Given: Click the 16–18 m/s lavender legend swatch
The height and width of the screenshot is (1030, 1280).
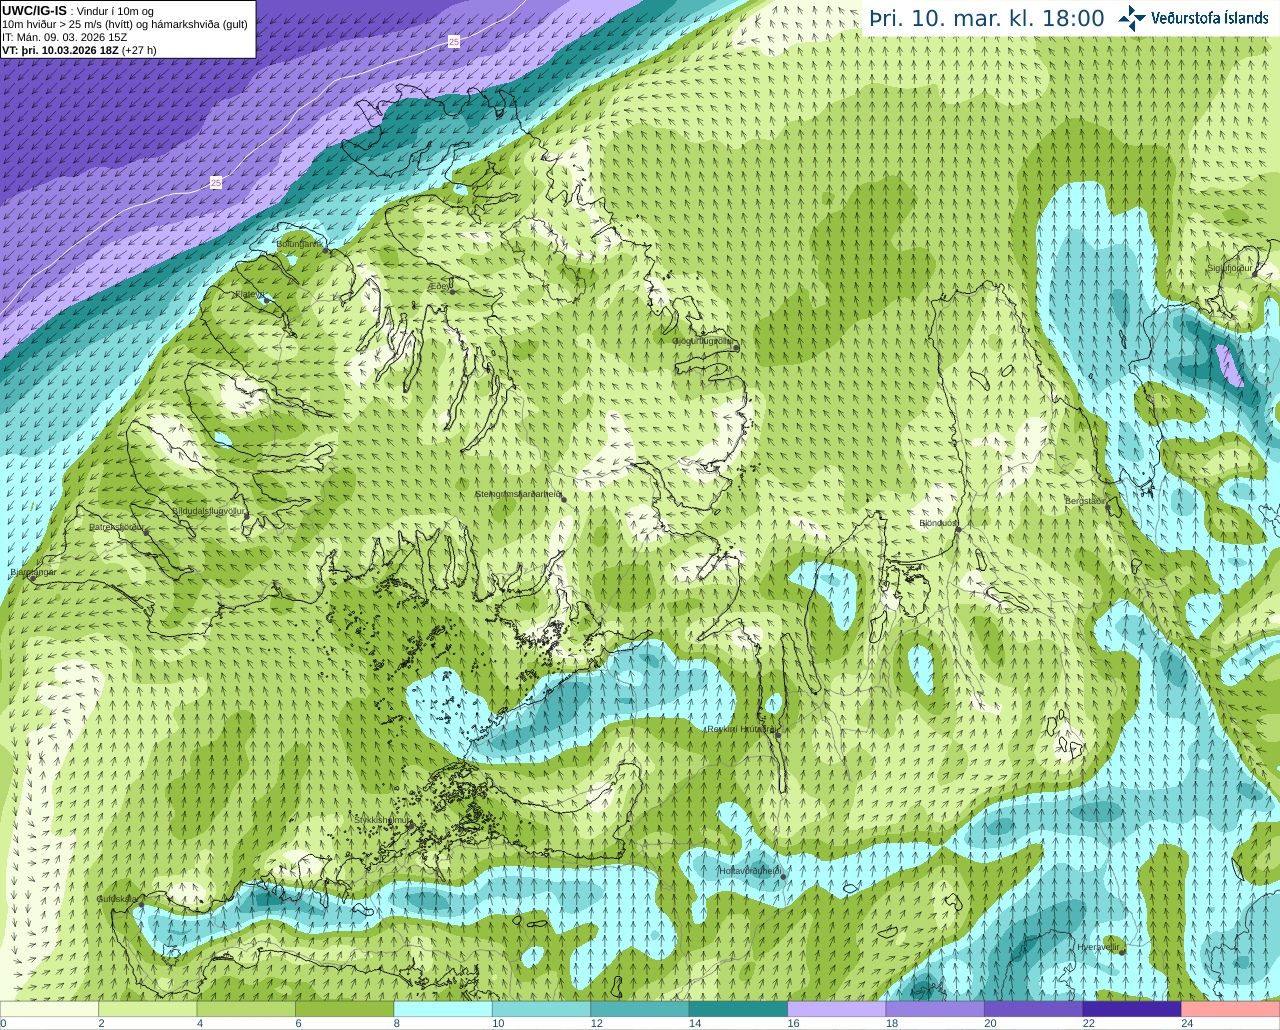Looking at the screenshot, I should (x=837, y=1009).
